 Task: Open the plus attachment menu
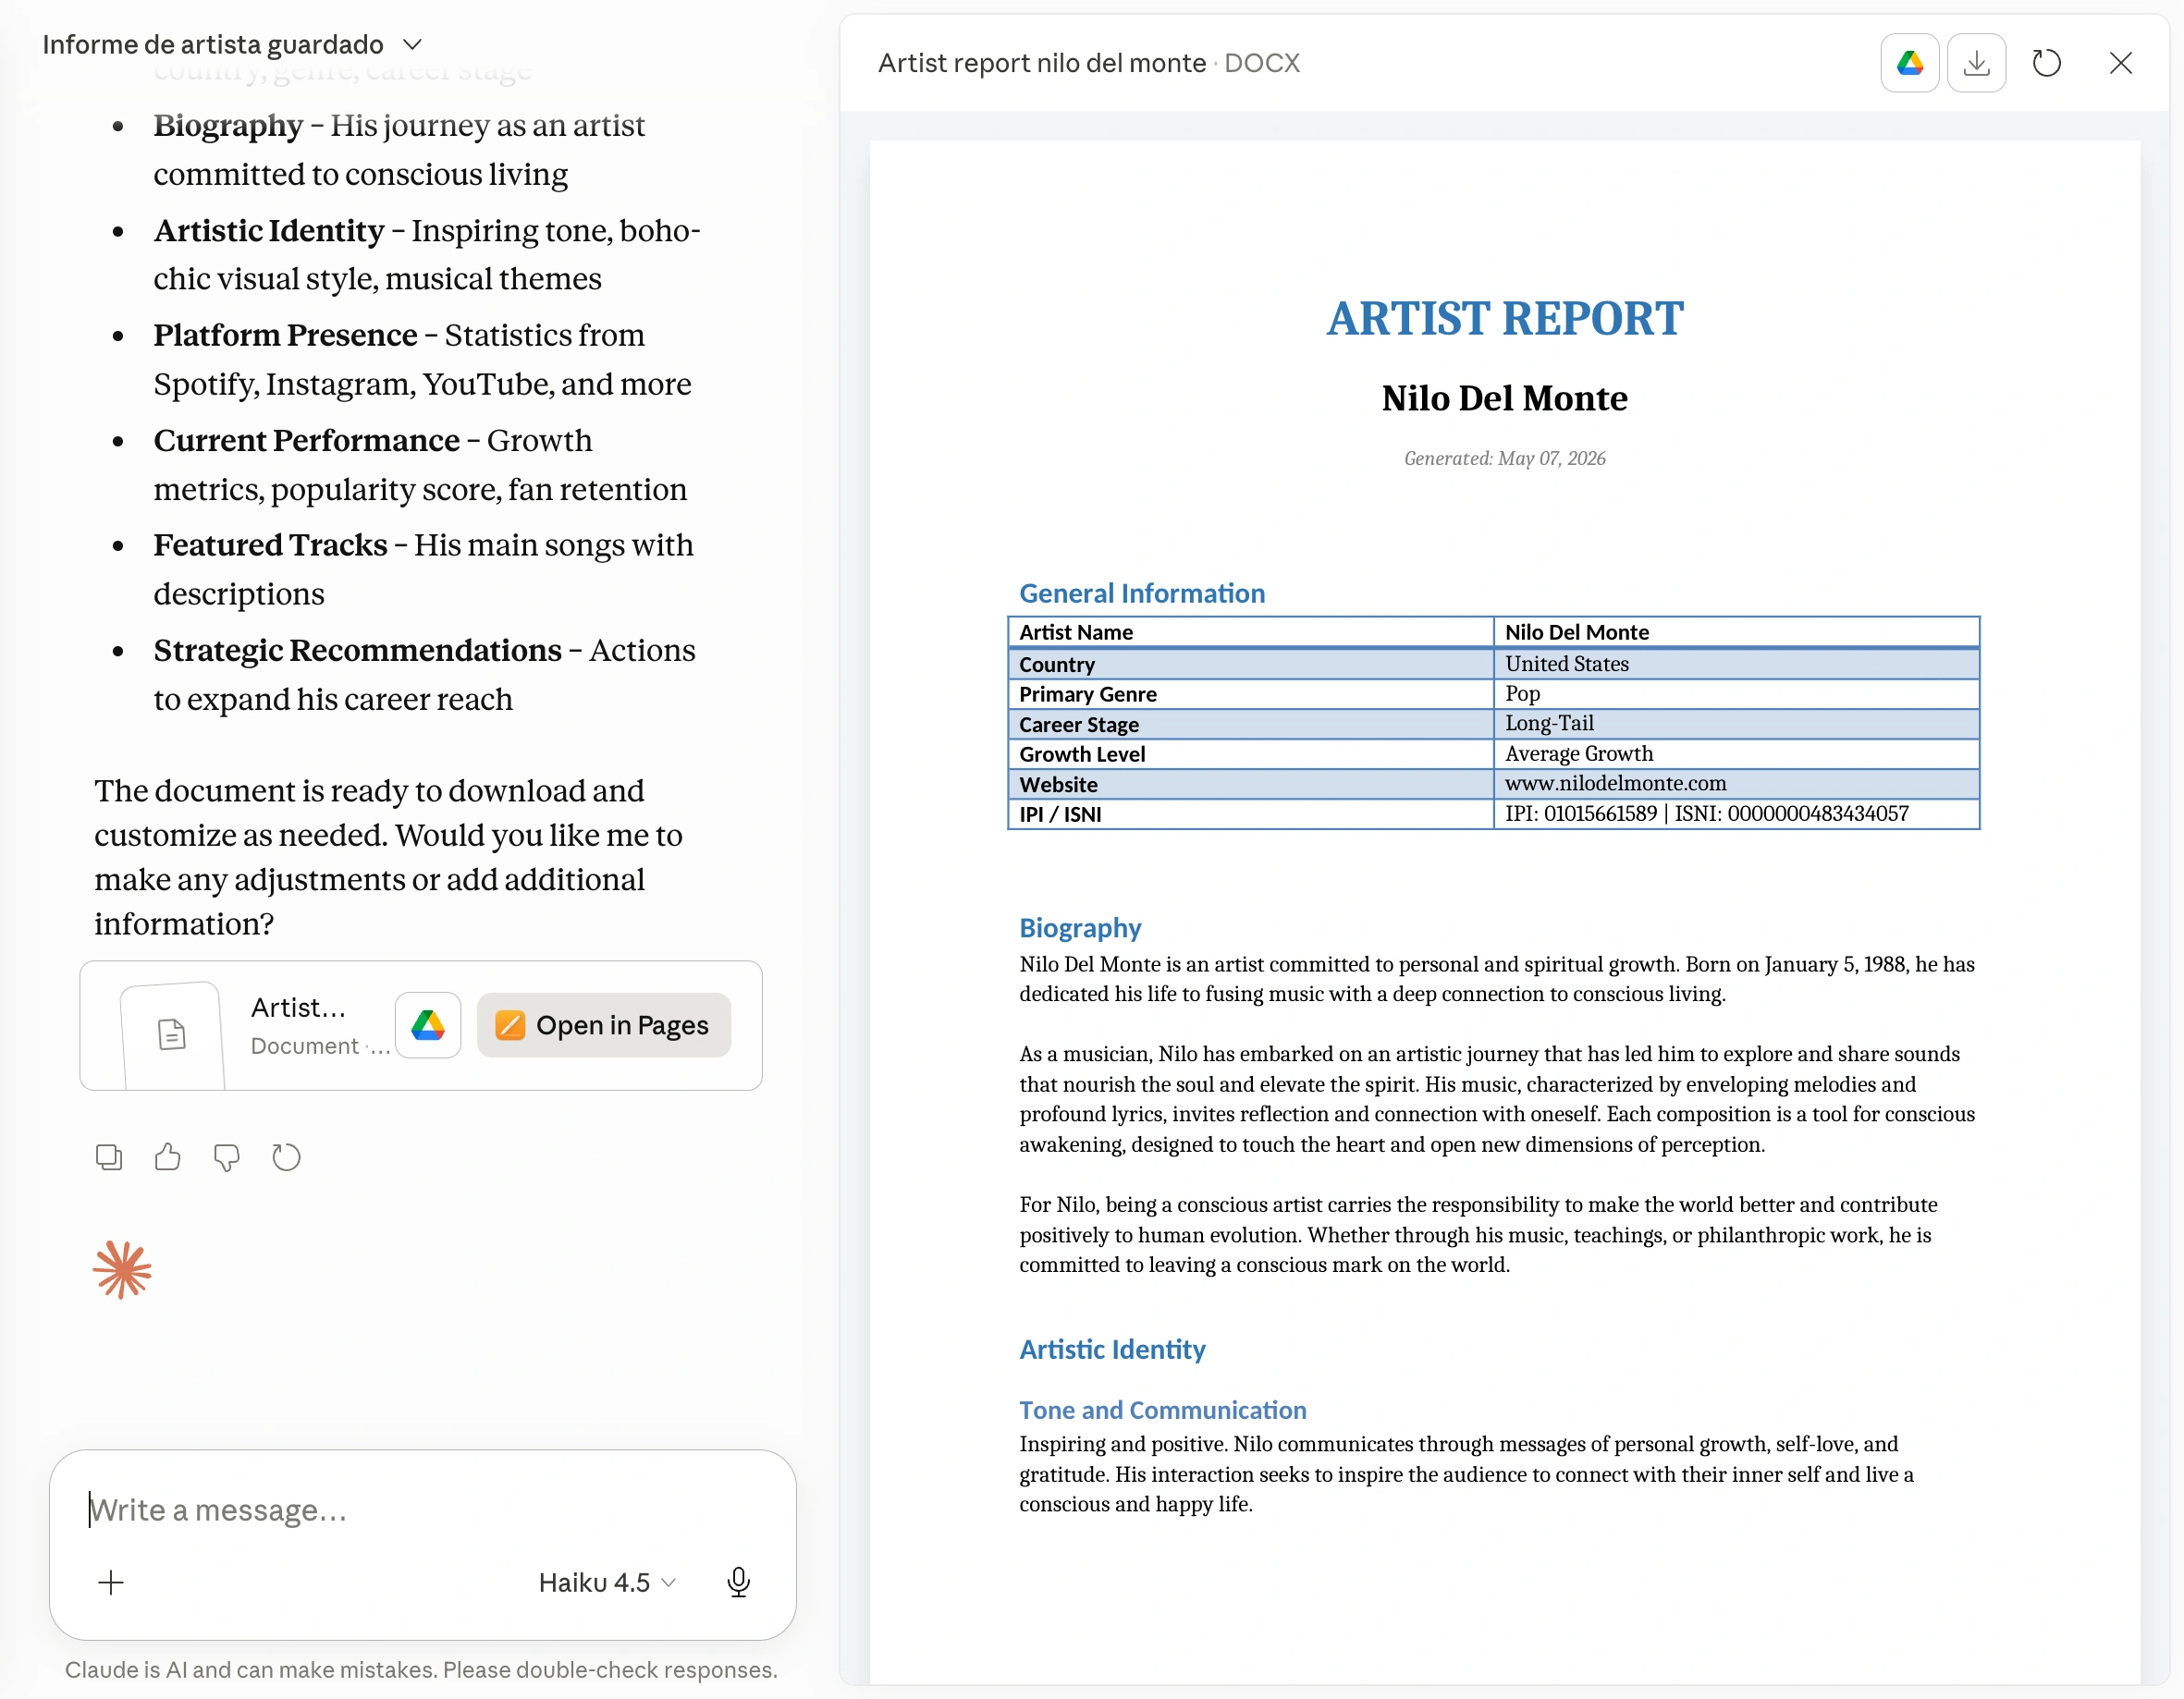pyautogui.click(x=111, y=1582)
